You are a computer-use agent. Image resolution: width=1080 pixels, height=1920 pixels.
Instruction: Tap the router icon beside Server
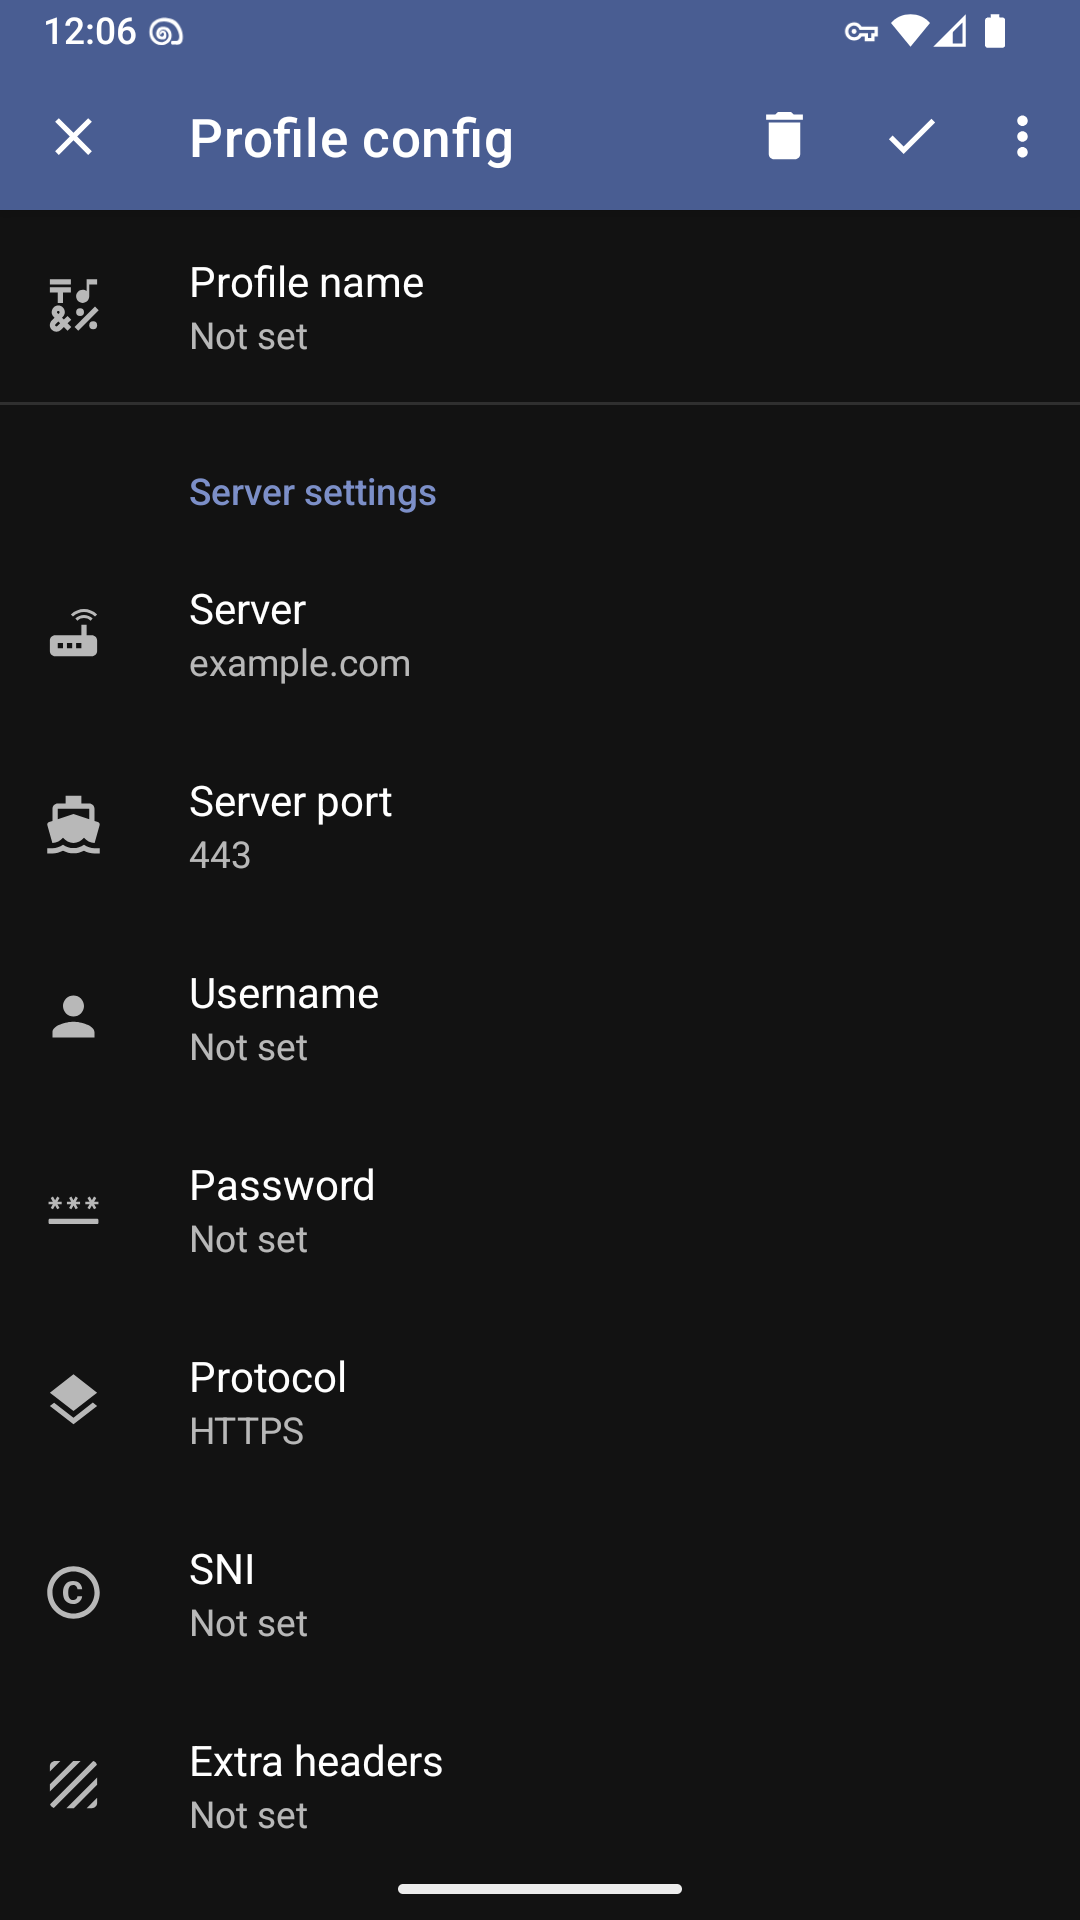73,633
